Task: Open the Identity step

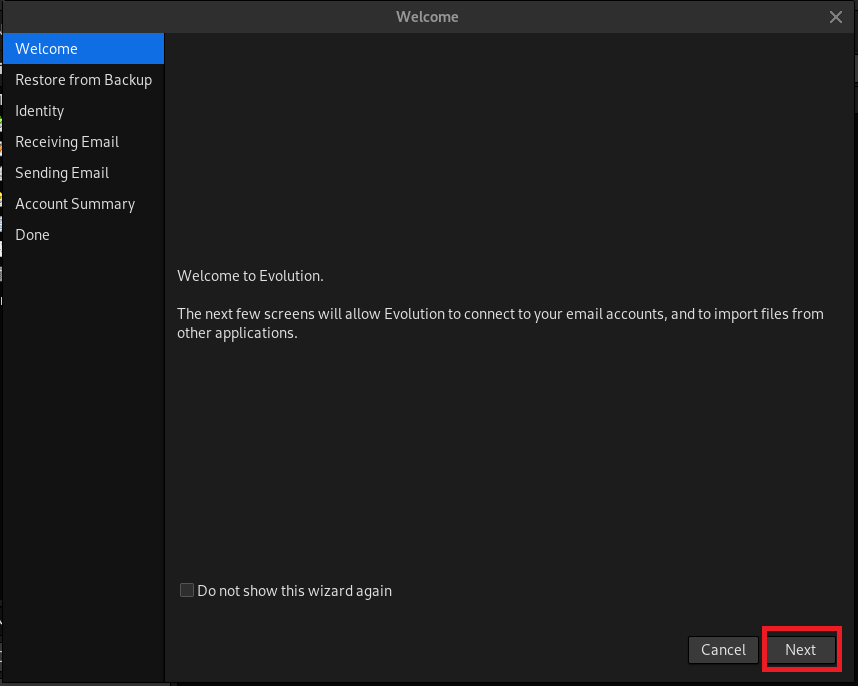Action: pos(84,111)
